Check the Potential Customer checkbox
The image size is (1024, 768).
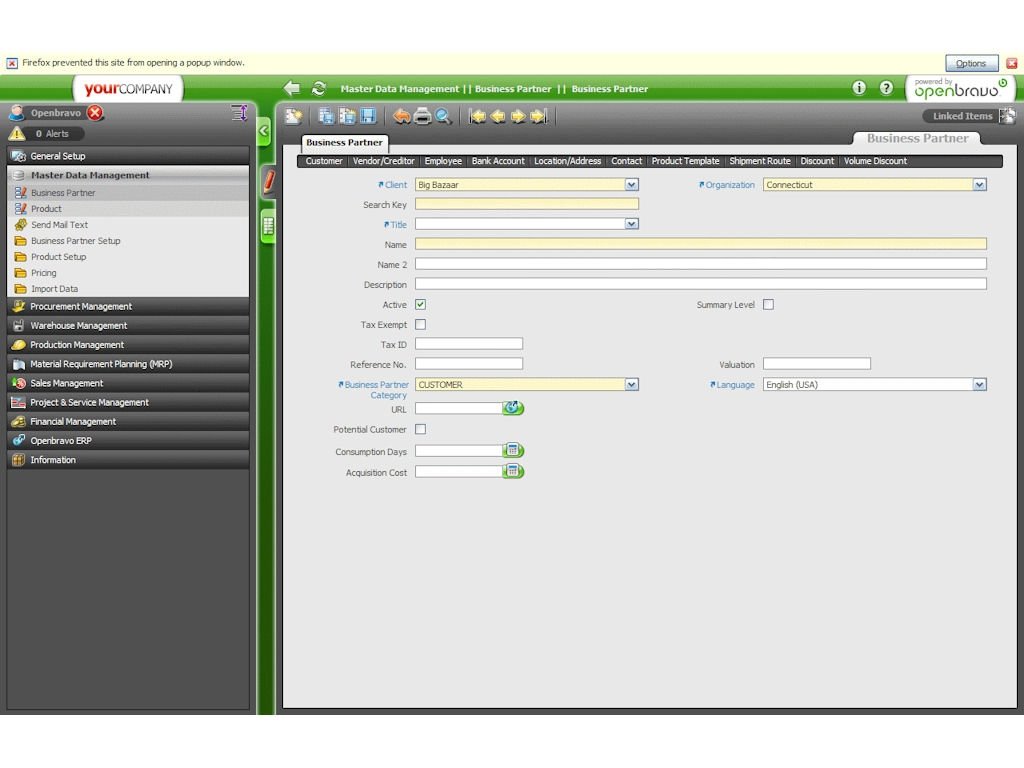click(421, 429)
